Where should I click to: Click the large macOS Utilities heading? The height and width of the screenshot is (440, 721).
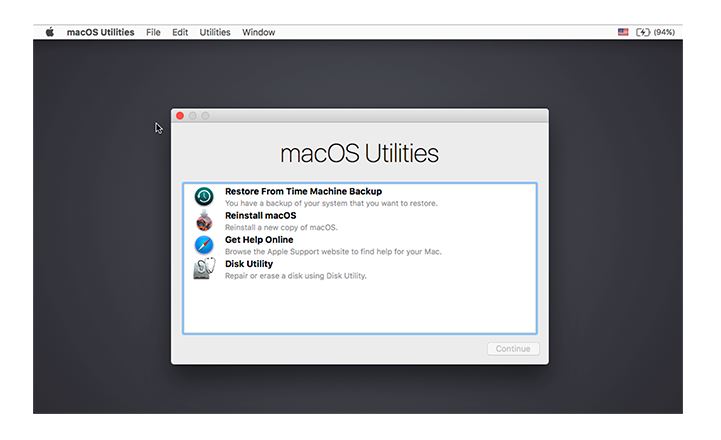[x=360, y=153]
